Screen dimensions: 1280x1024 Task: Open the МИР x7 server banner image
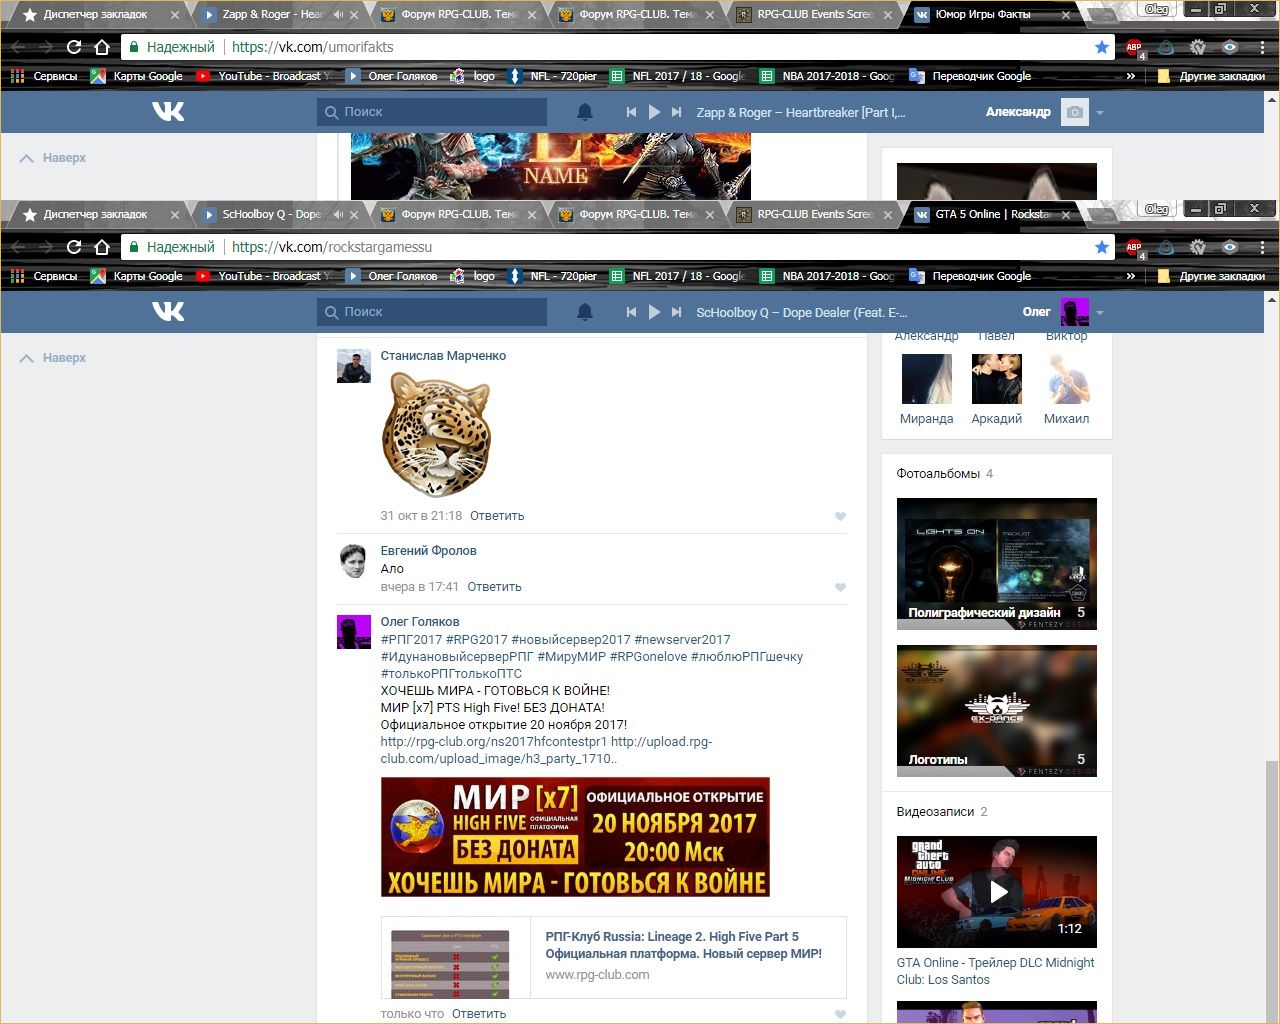pos(575,837)
